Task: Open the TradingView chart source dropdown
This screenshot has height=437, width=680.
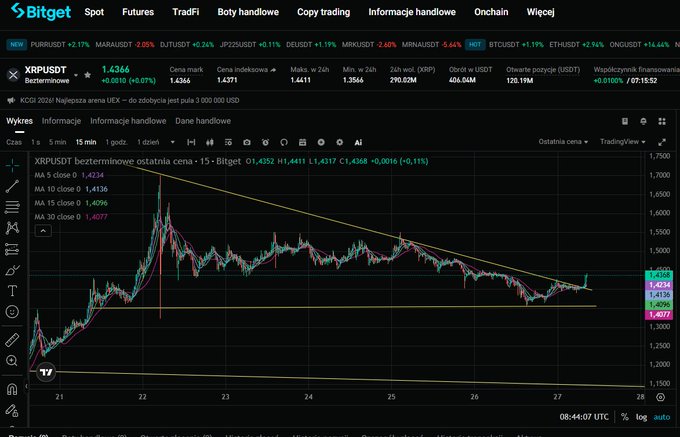Action: coord(623,142)
